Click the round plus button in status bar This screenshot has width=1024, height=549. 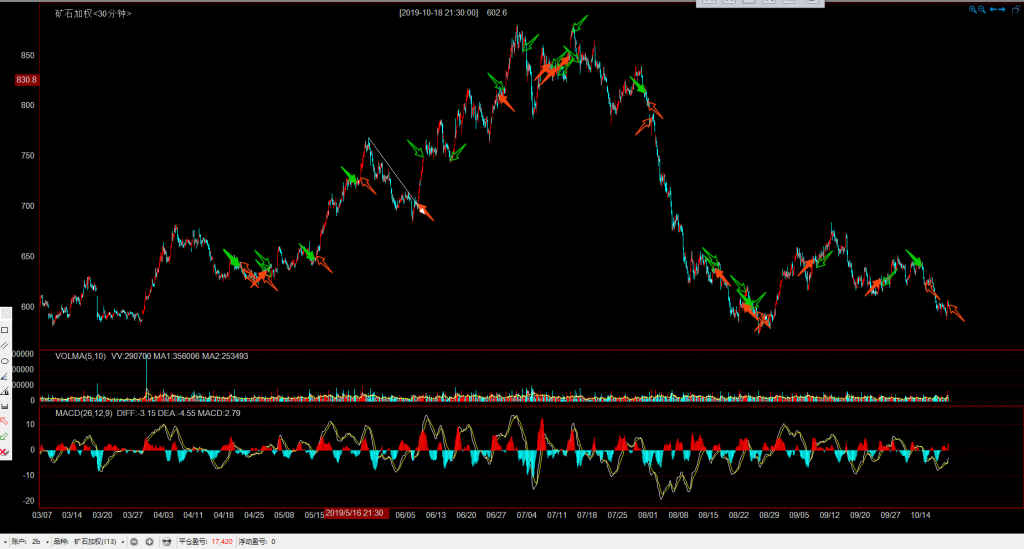point(149,541)
